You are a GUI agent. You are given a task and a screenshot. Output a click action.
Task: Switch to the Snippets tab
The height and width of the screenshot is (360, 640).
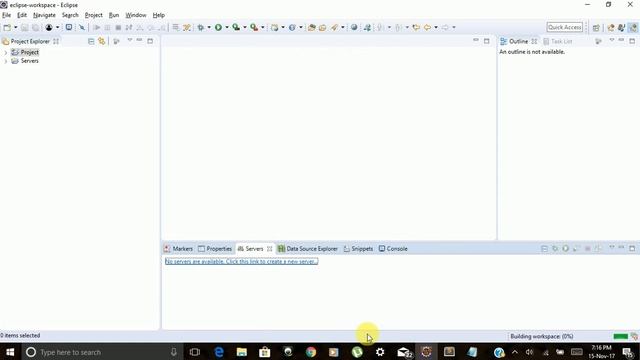click(358, 249)
